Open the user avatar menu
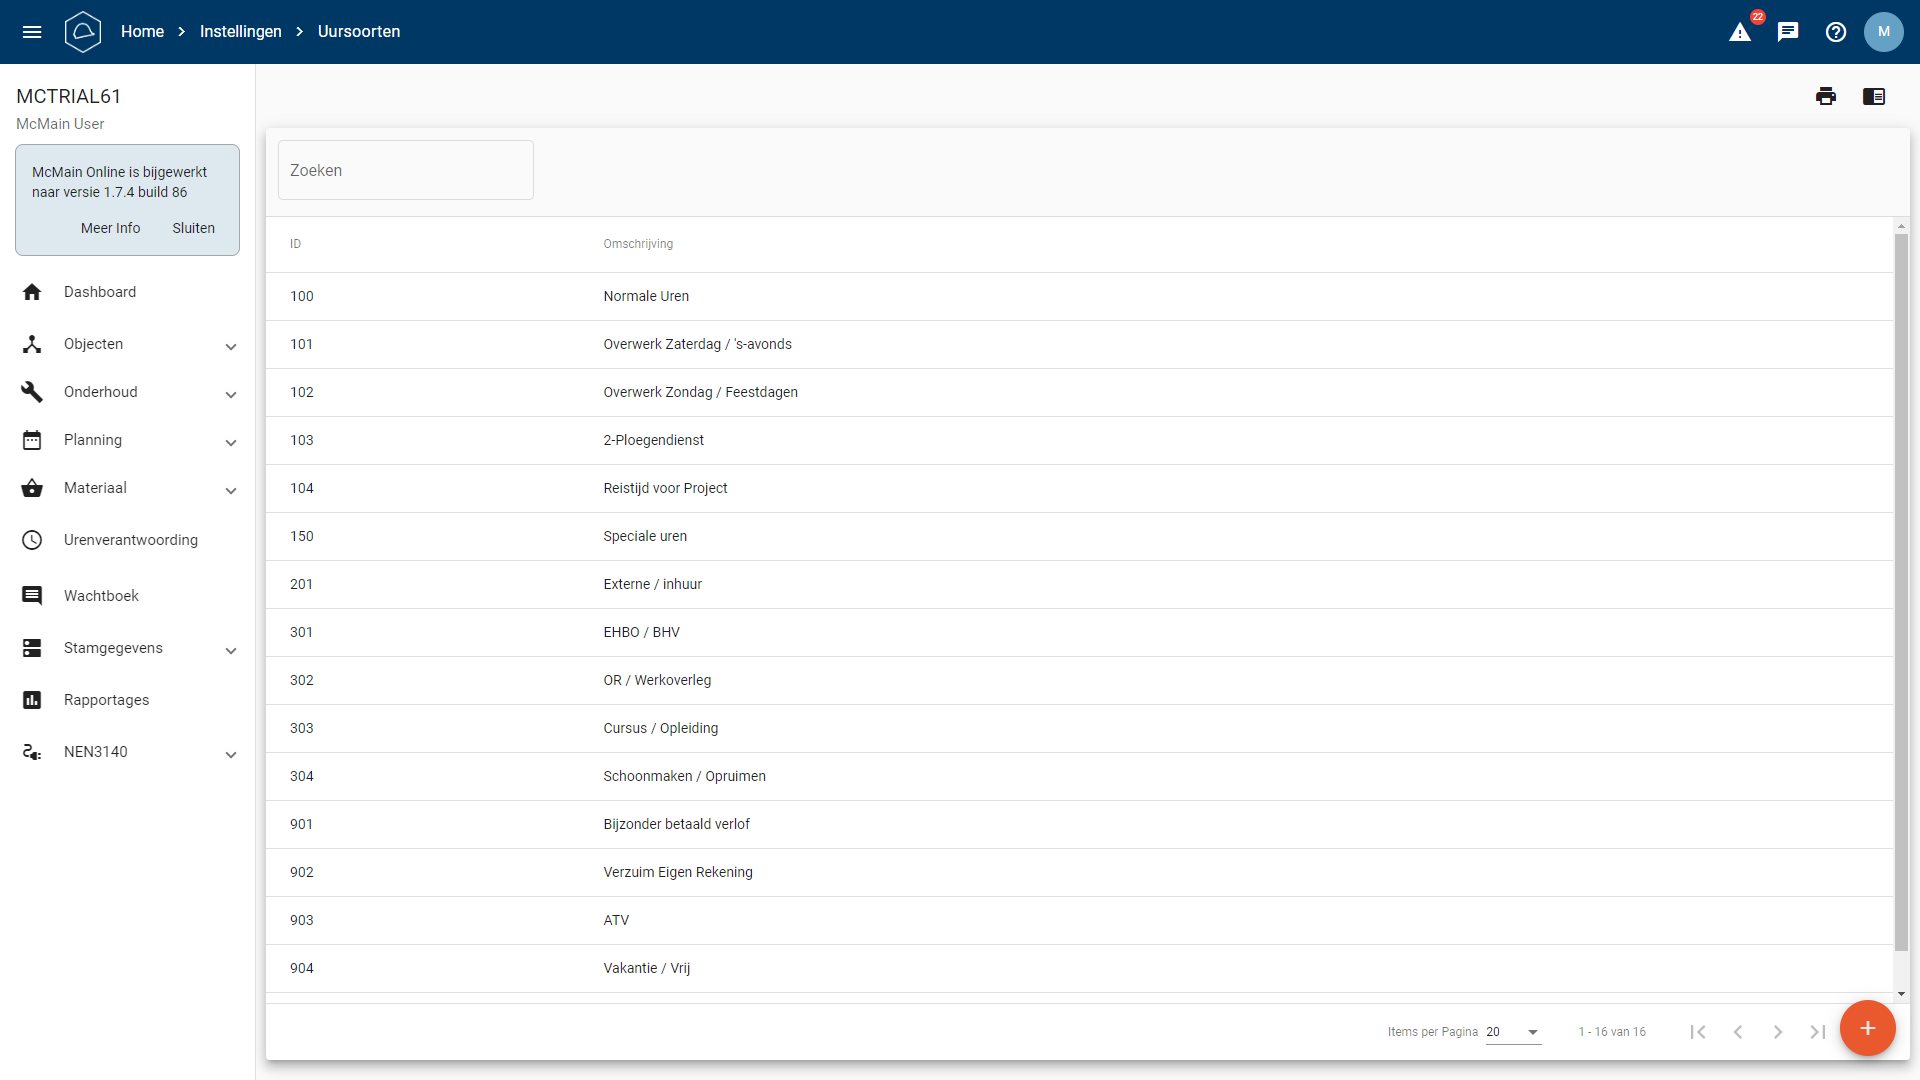 (x=1884, y=32)
